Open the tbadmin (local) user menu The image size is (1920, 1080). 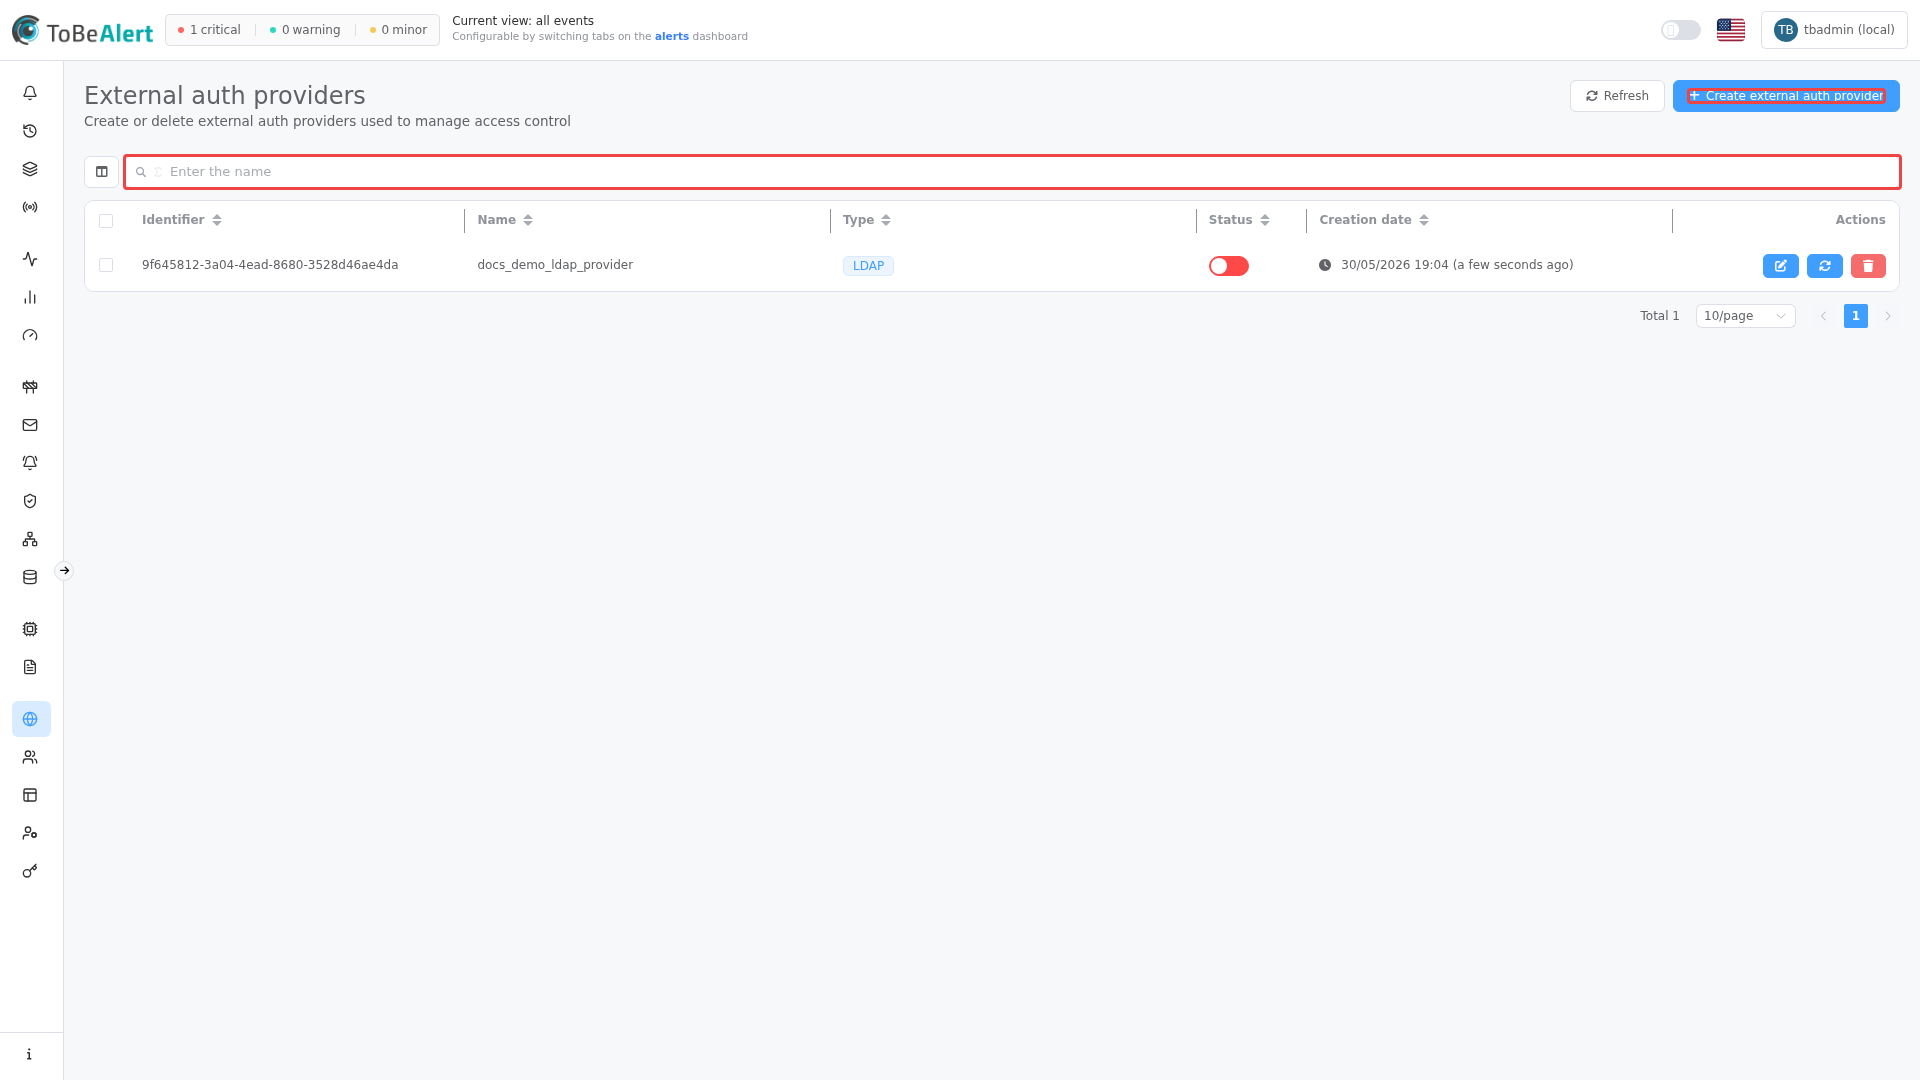1834,30
